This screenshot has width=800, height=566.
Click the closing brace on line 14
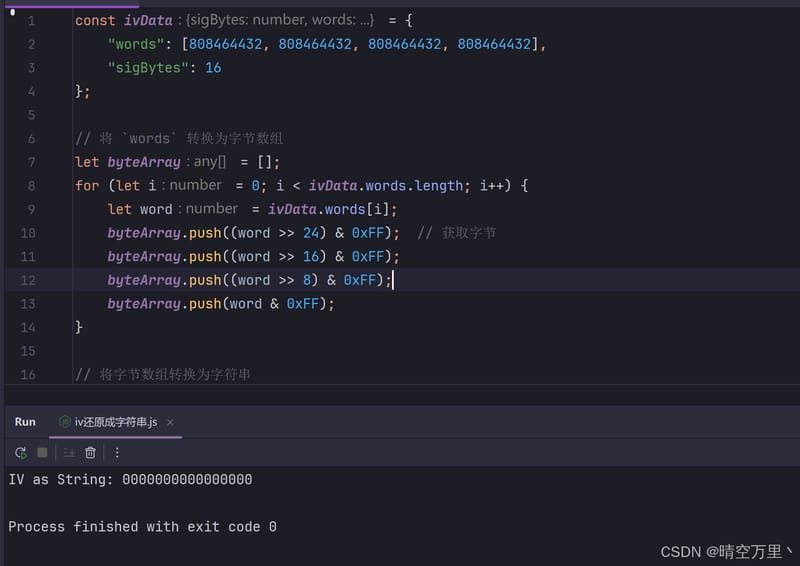click(x=79, y=327)
